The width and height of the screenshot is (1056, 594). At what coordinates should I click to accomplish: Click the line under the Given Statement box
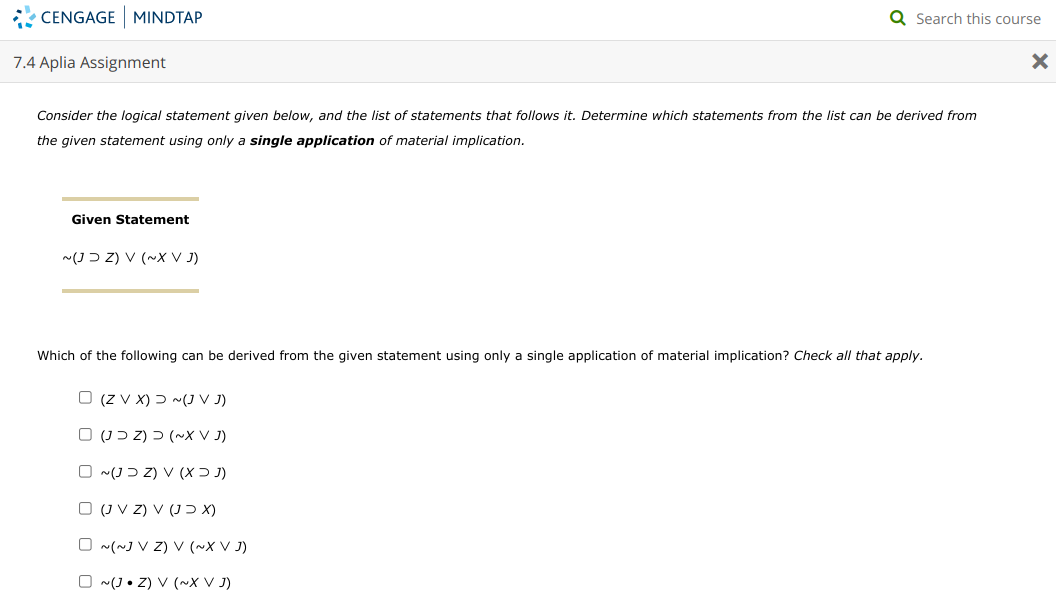tap(130, 291)
